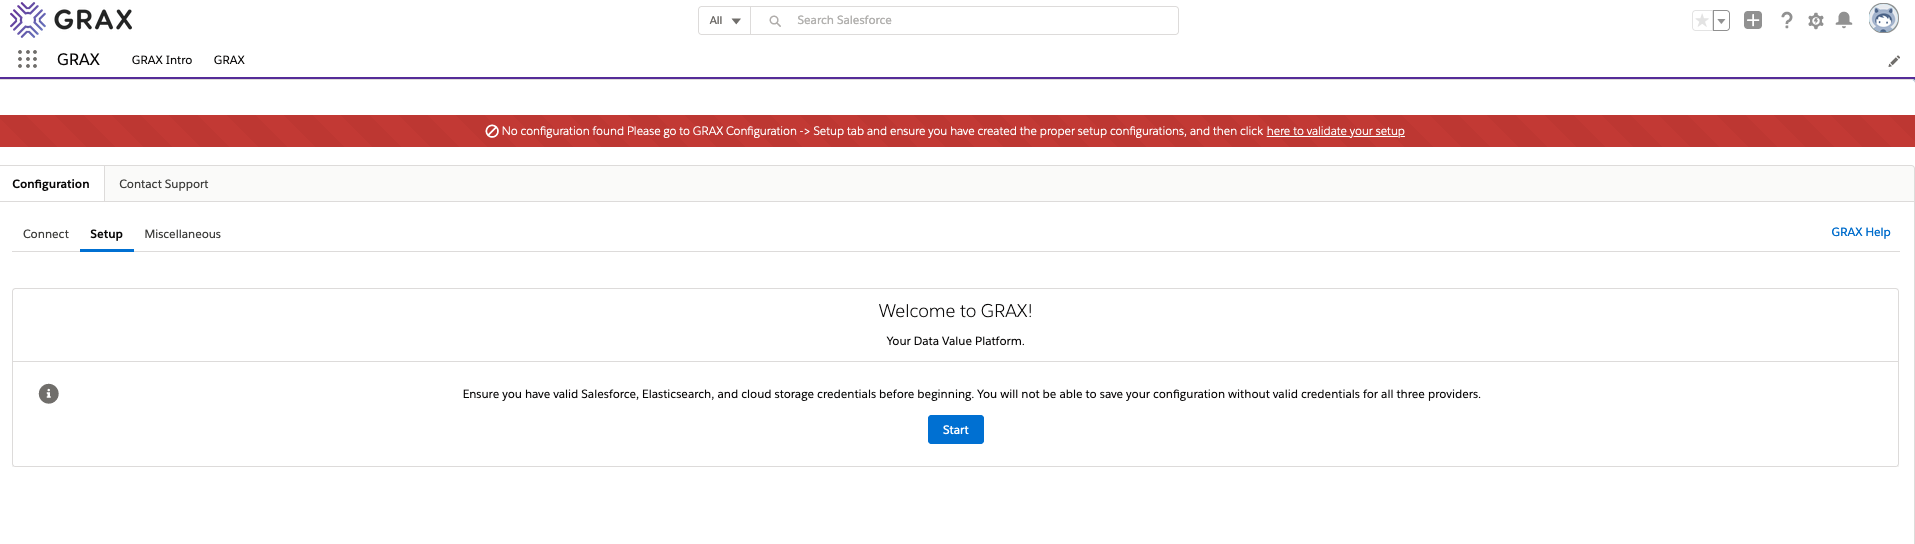
Task: Click here to validate your setup link
Action: tap(1335, 131)
